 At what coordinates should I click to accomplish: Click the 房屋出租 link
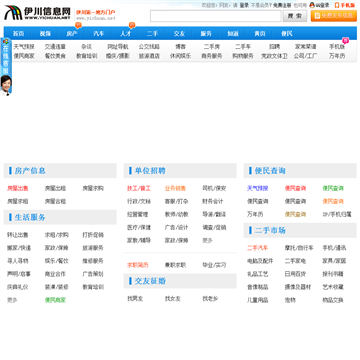(x=55, y=188)
